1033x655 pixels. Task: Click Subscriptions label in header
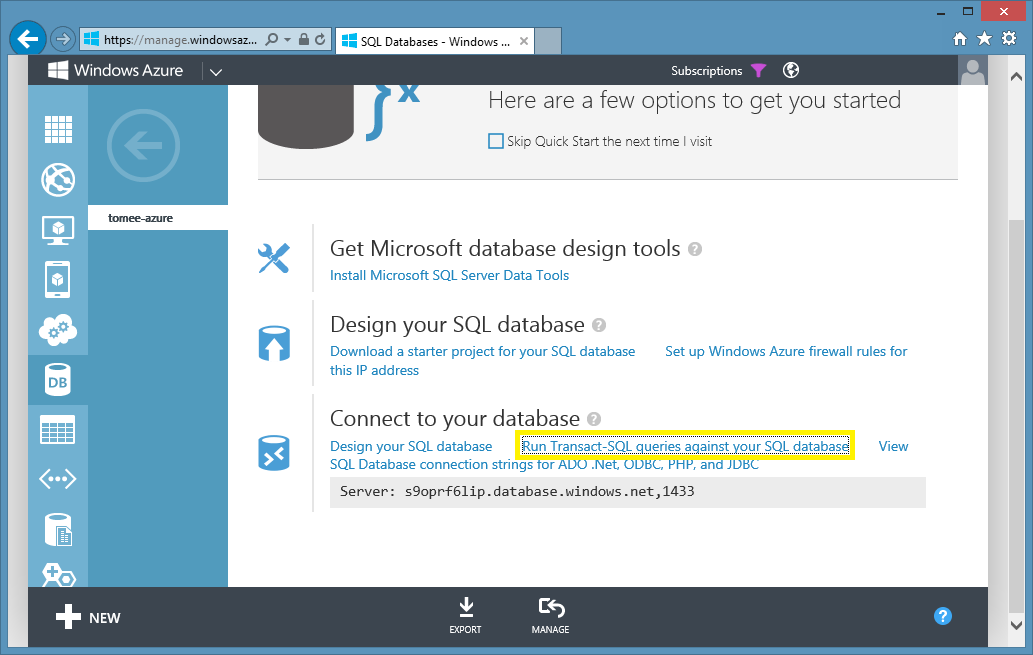point(706,71)
